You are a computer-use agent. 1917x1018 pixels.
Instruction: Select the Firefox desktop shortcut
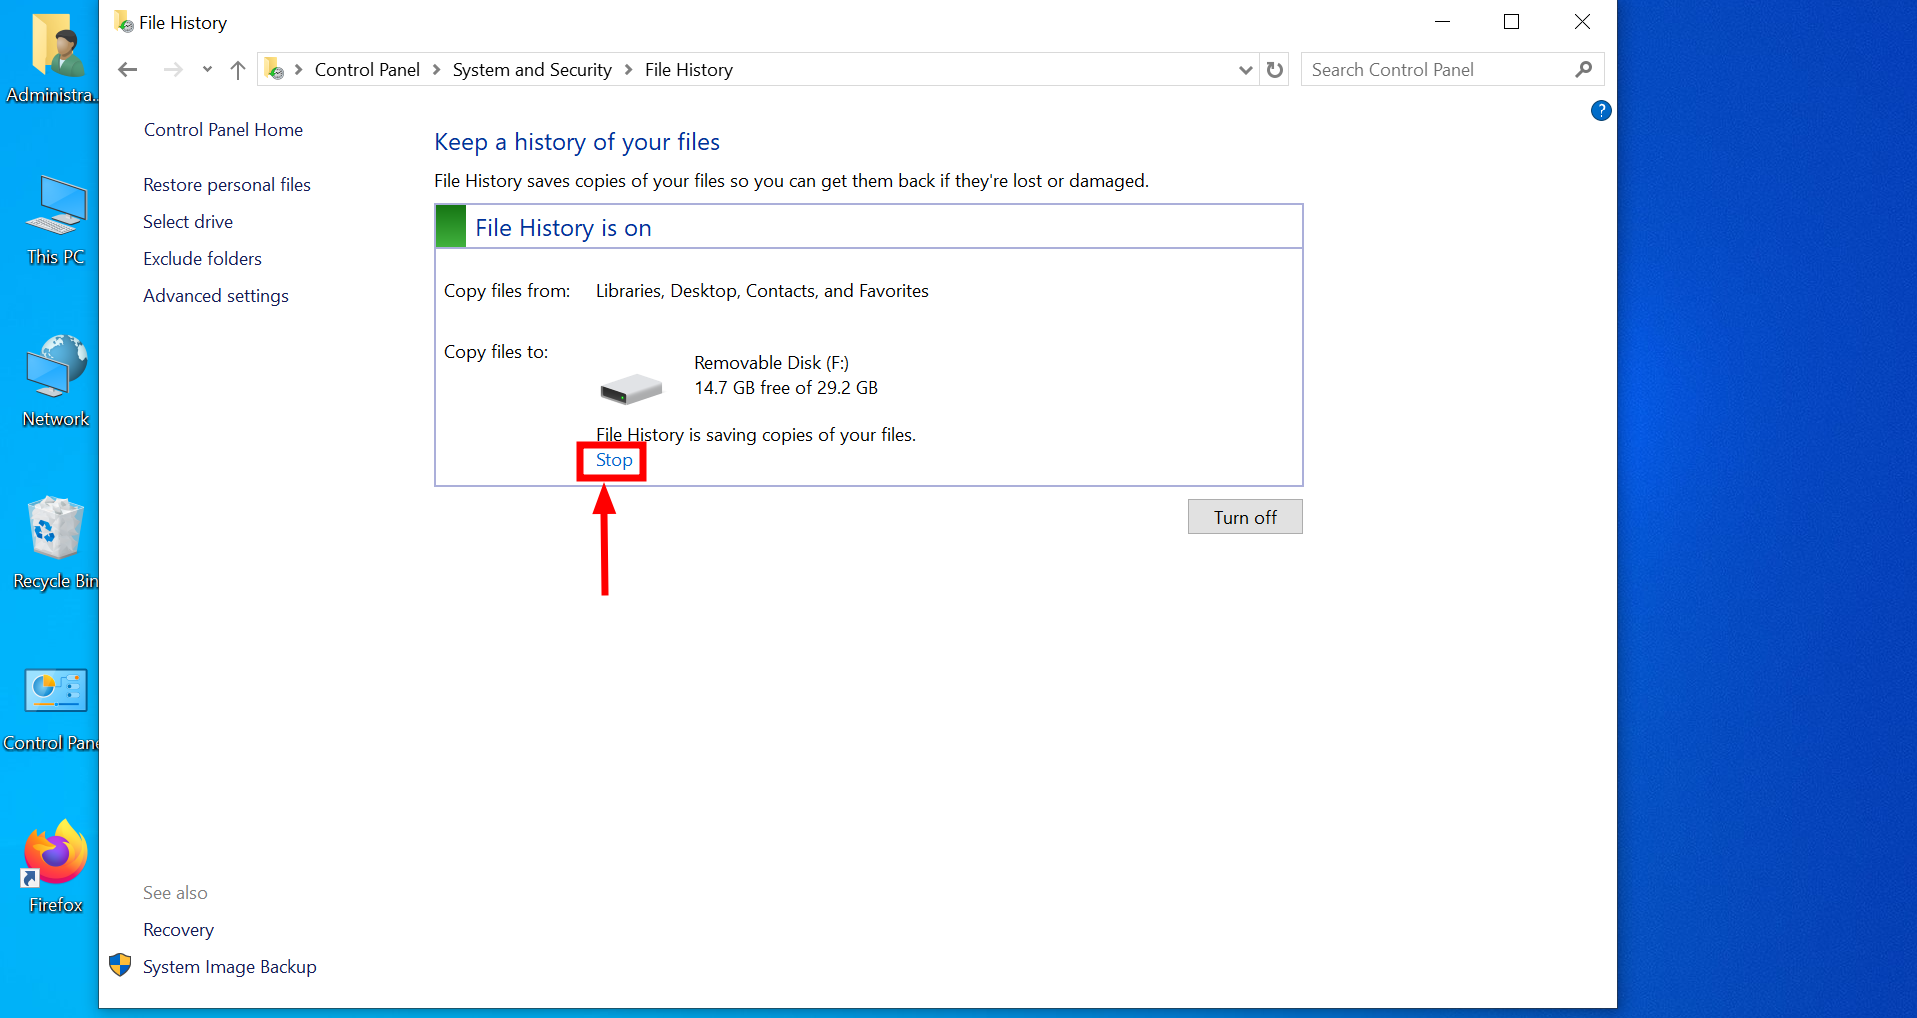coord(56,868)
